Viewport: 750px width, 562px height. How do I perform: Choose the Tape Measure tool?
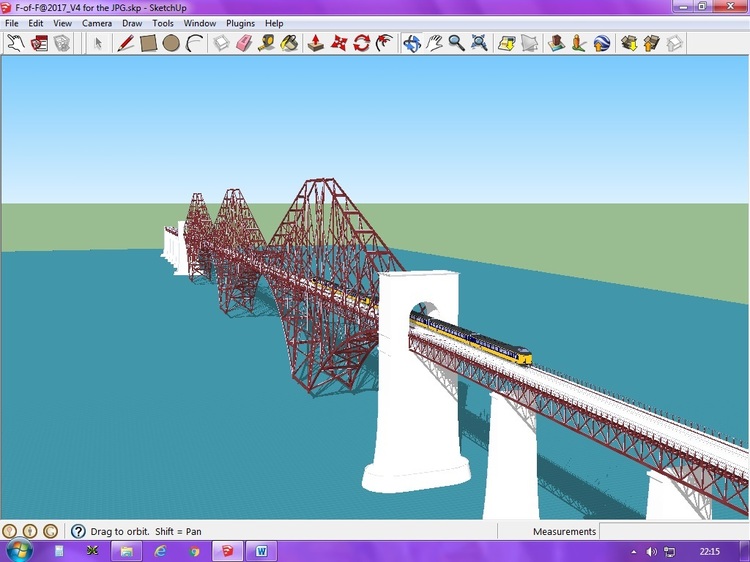coord(267,43)
